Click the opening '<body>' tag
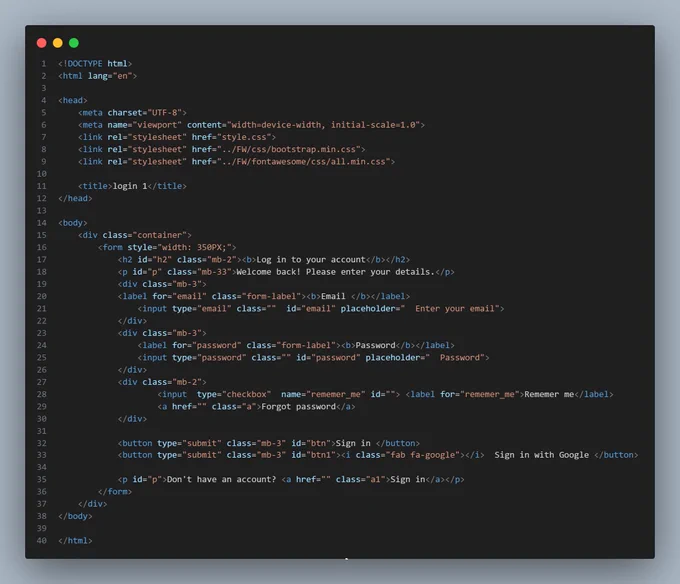Image resolution: width=680 pixels, height=584 pixels. pos(73,223)
